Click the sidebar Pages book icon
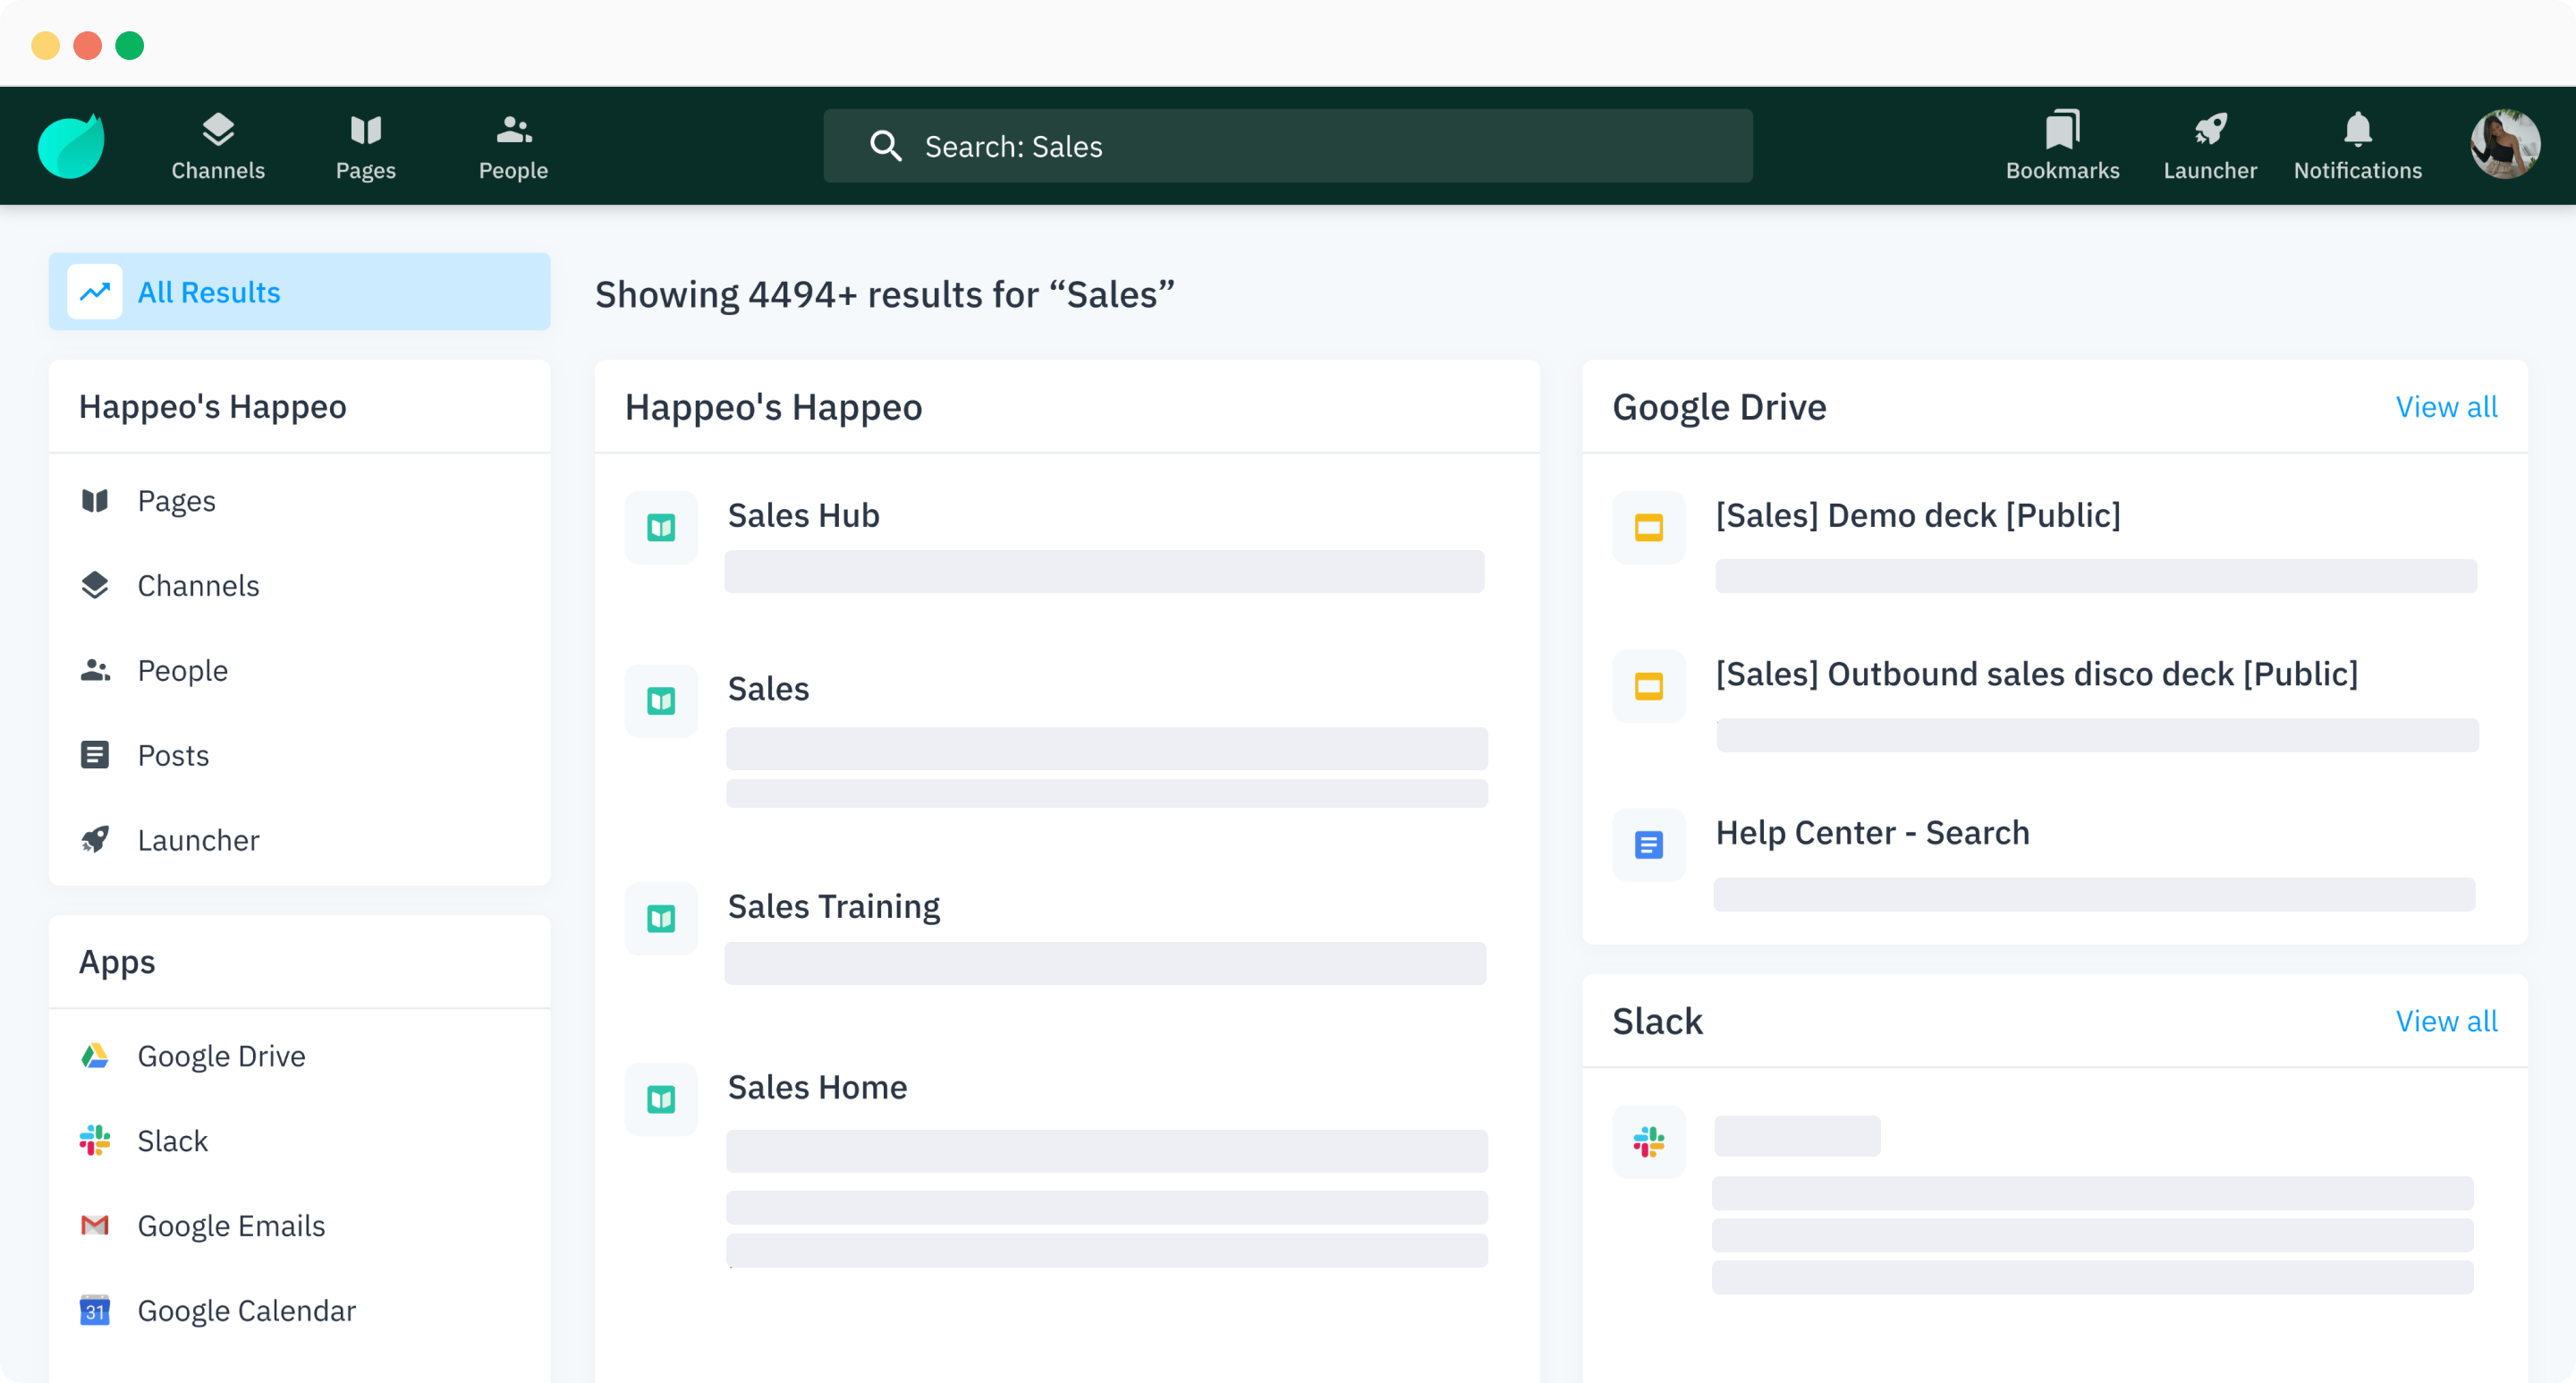The image size is (2576, 1383). point(95,500)
